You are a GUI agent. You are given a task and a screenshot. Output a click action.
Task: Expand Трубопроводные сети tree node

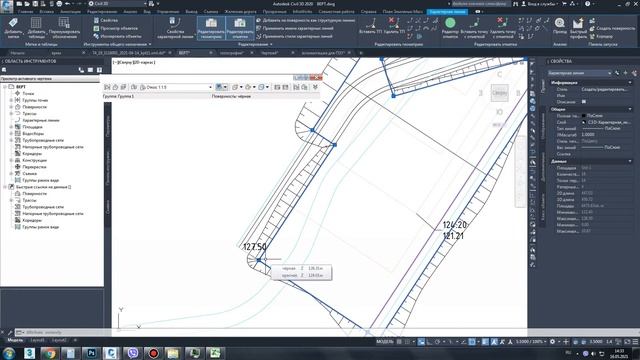[x=11, y=140]
